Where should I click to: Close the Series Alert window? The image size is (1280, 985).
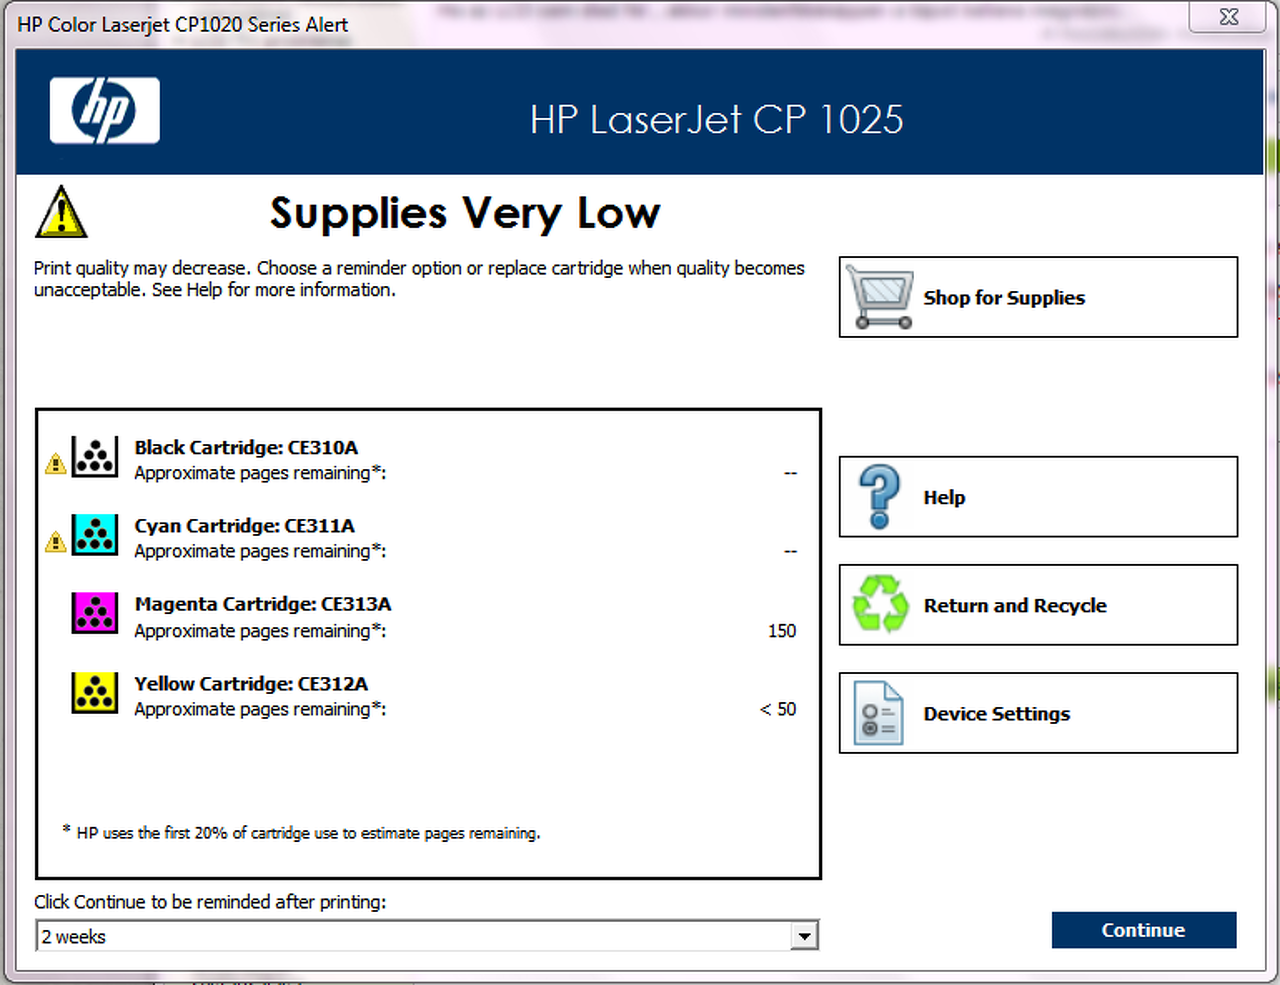(x=1229, y=17)
